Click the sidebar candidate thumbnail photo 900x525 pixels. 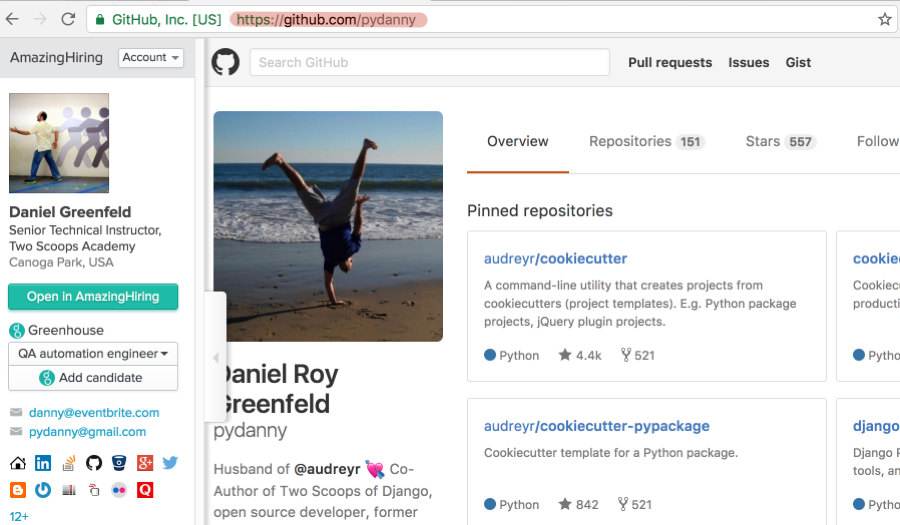[x=59, y=143]
